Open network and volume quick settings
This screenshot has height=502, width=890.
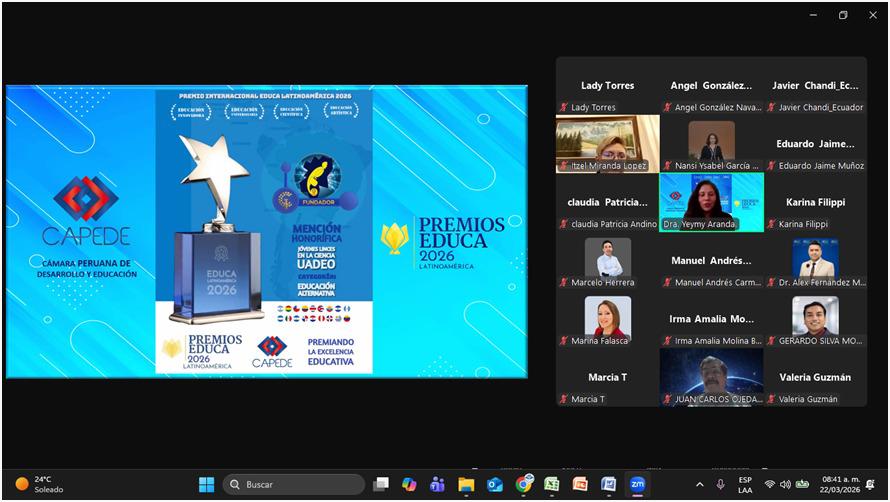coord(785,484)
